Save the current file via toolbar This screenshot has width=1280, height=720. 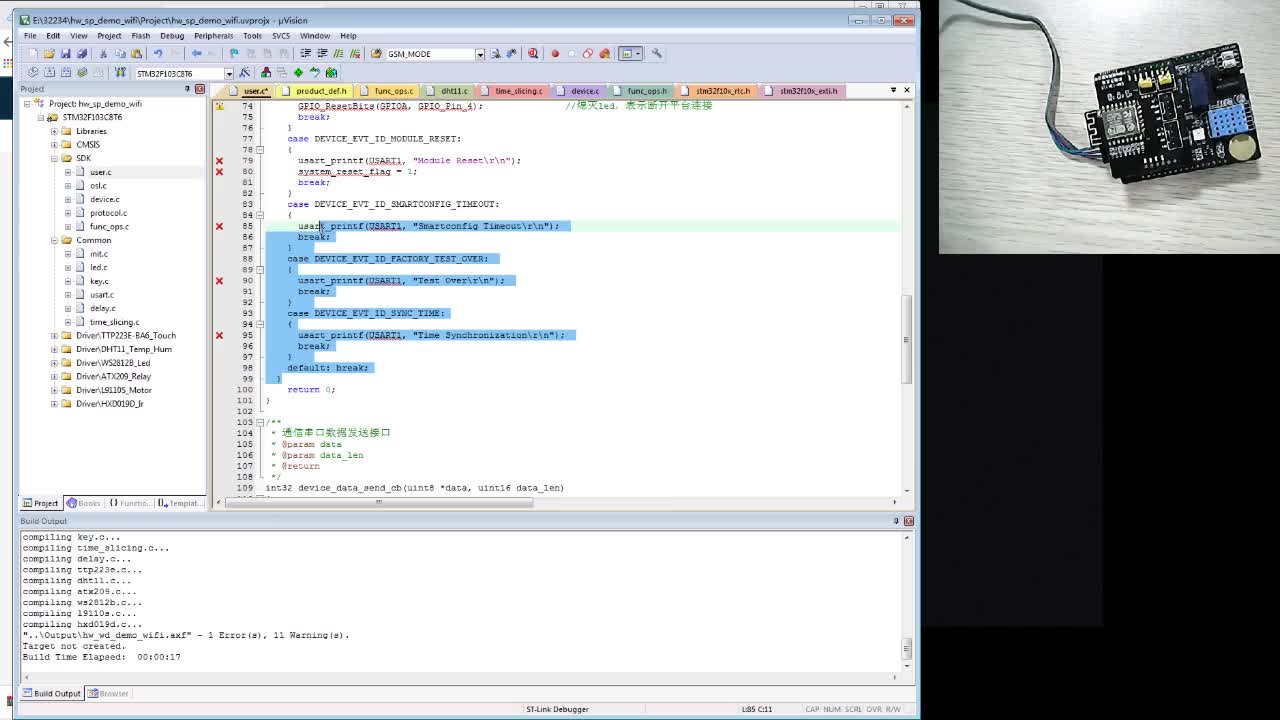tap(65, 54)
